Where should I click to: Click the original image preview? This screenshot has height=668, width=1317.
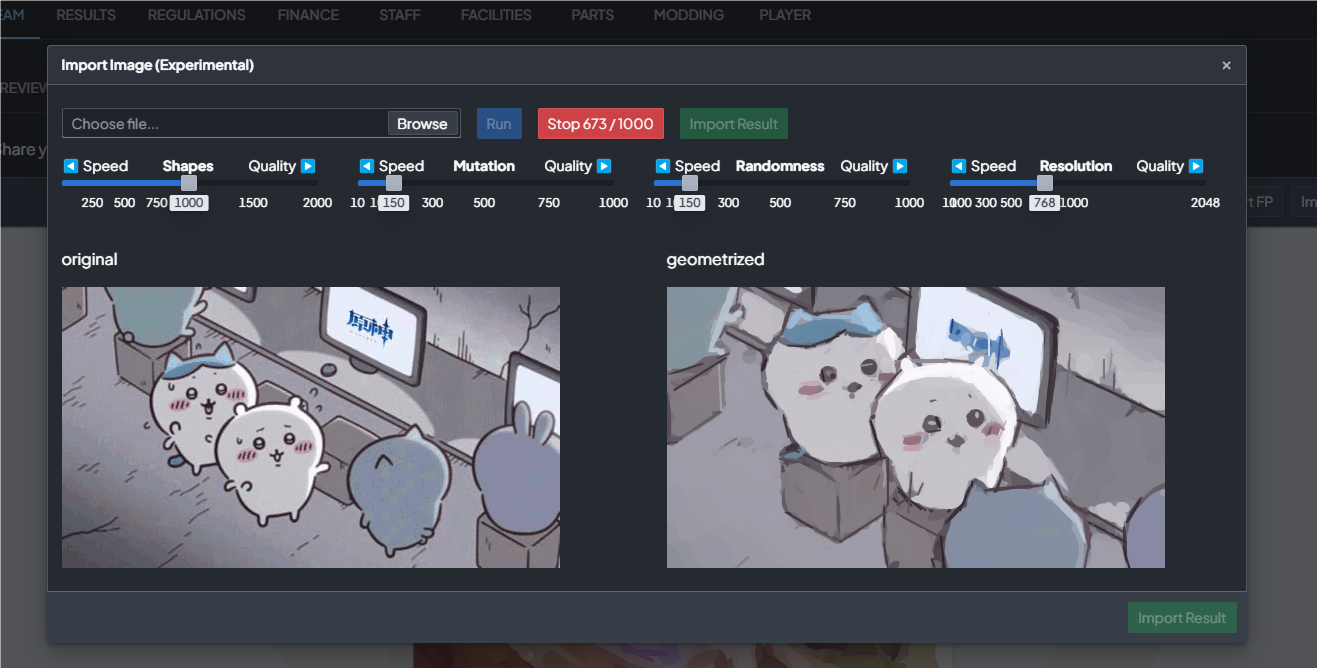click(311, 428)
